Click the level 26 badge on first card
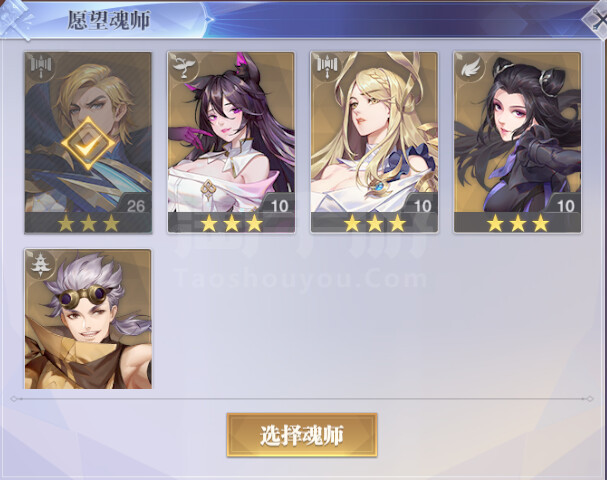Viewport: 607px width, 480px height. [135, 205]
